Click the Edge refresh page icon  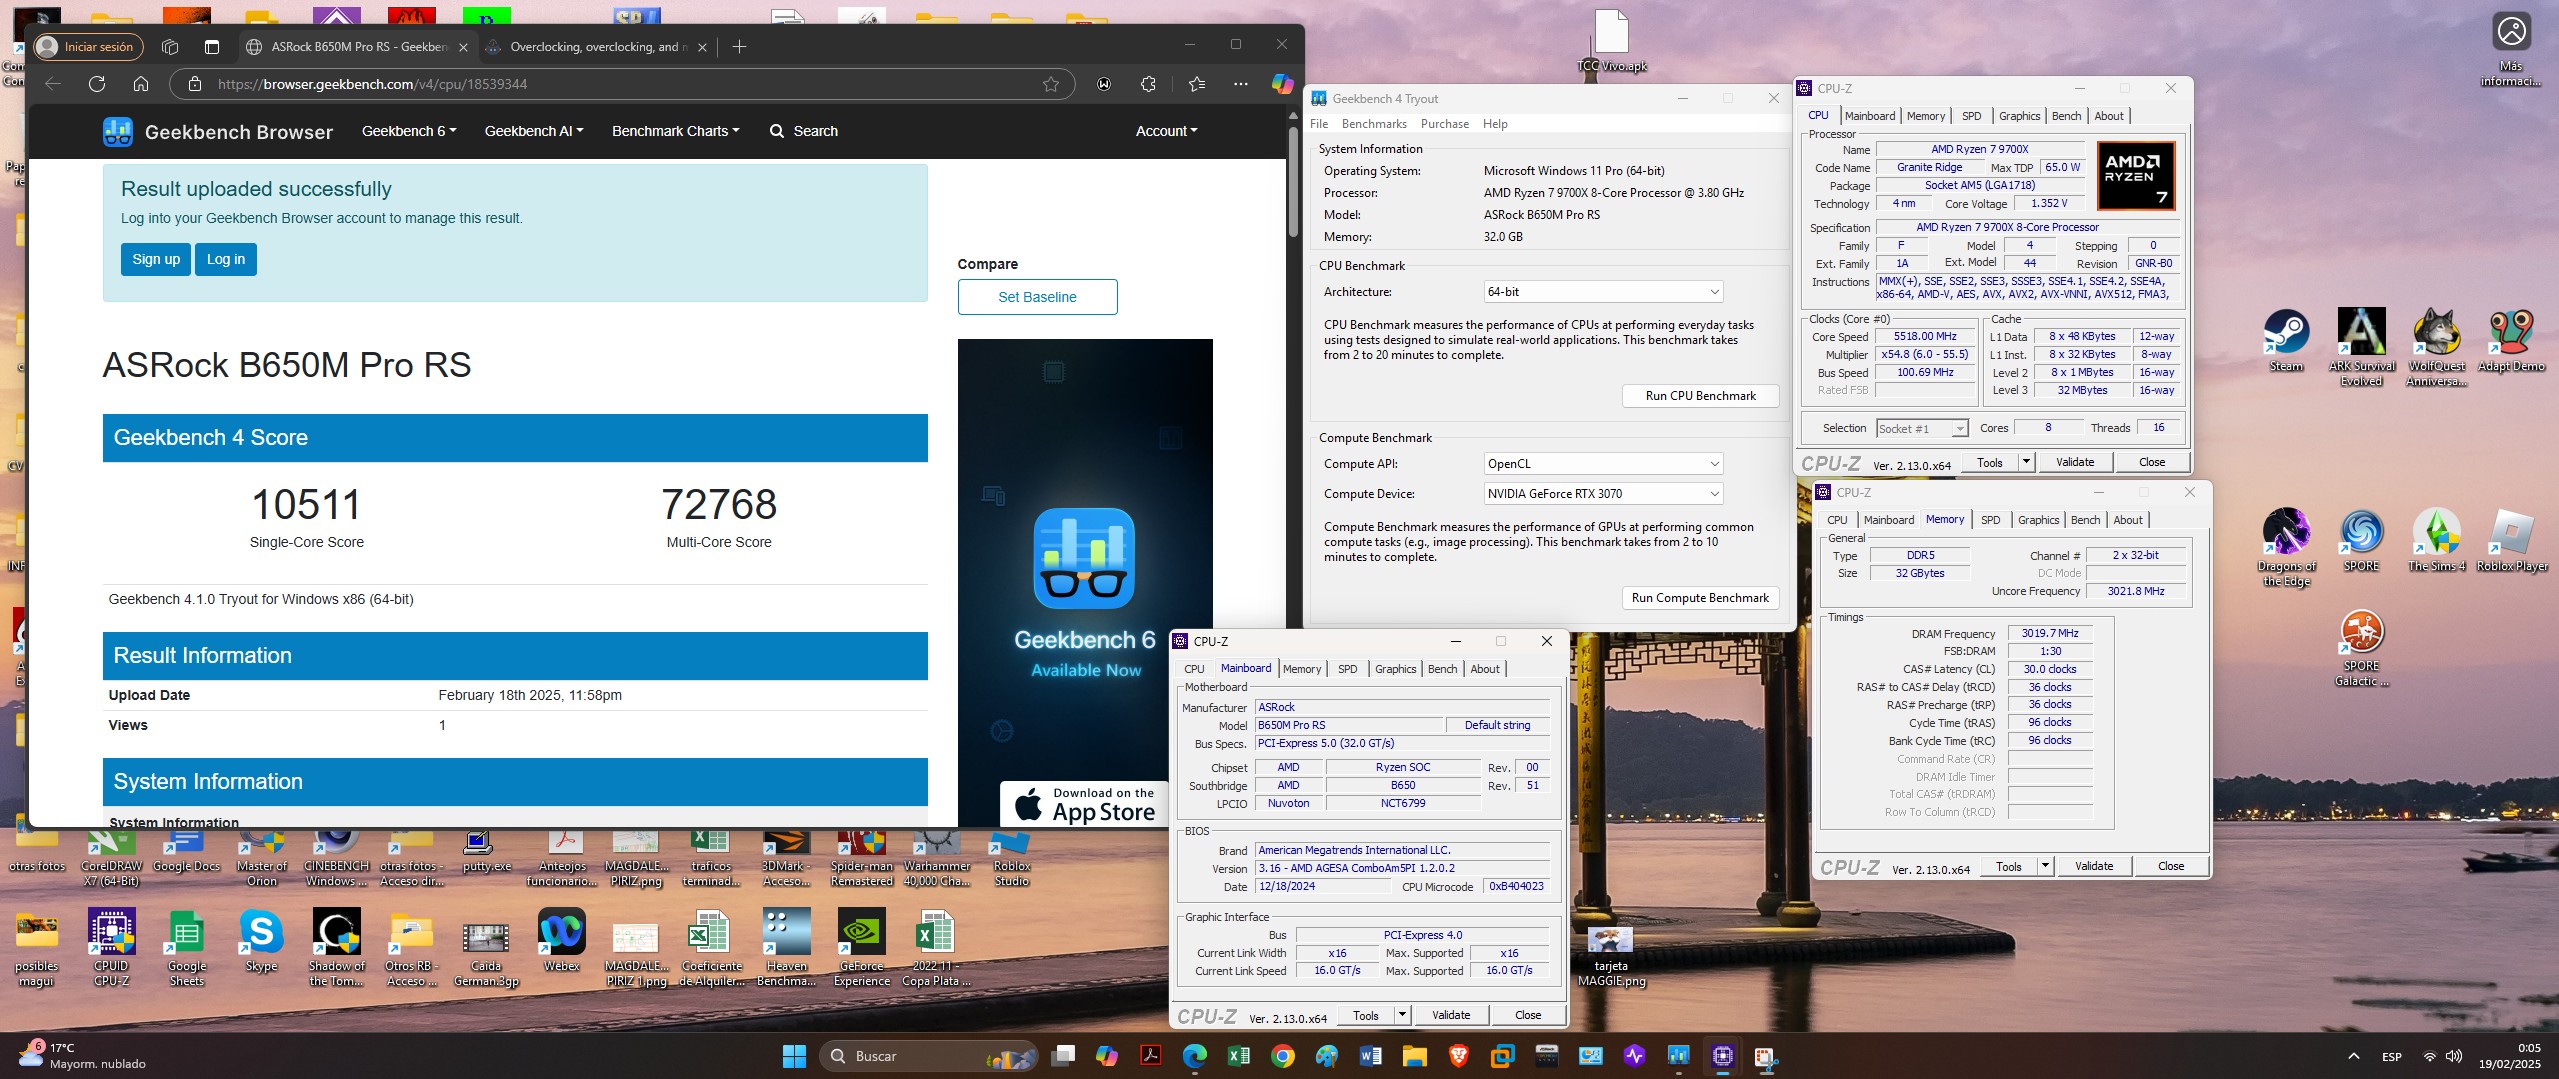pos(97,84)
